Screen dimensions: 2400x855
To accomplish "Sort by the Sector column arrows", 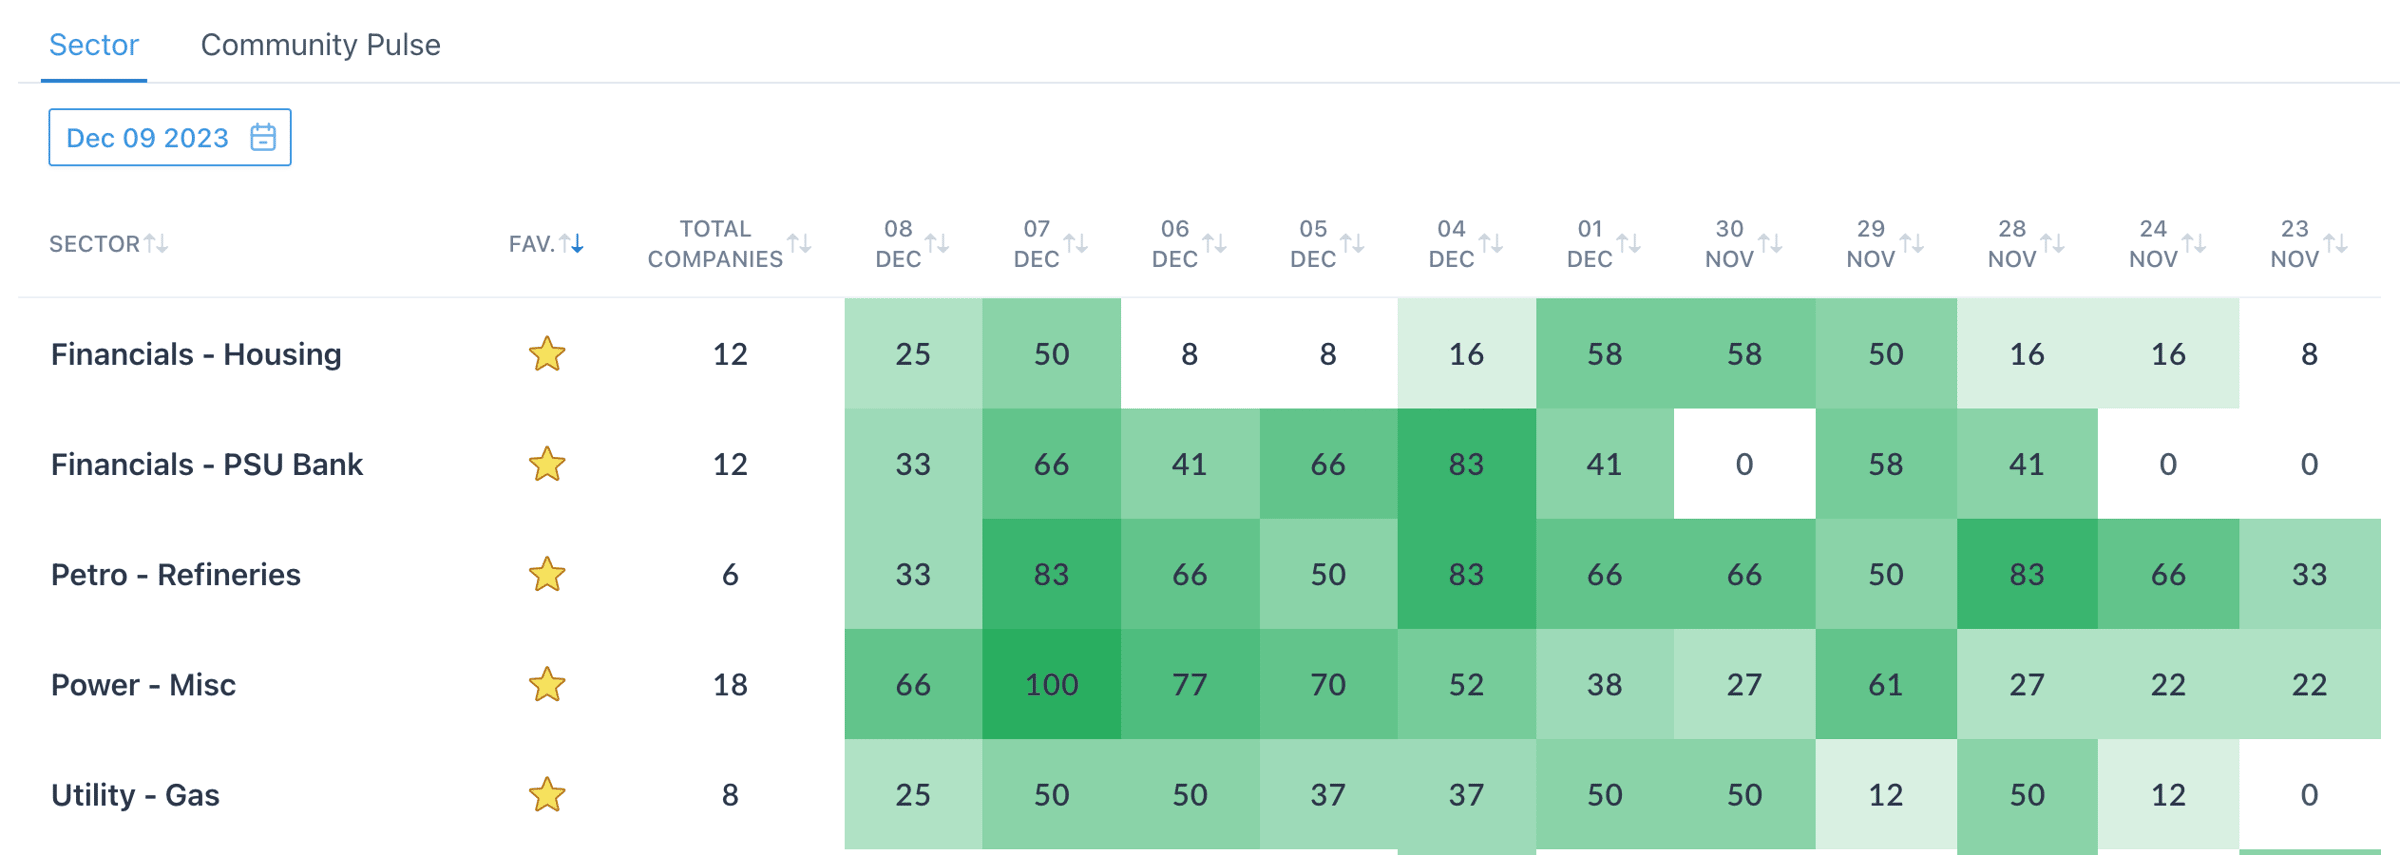I will pos(156,243).
